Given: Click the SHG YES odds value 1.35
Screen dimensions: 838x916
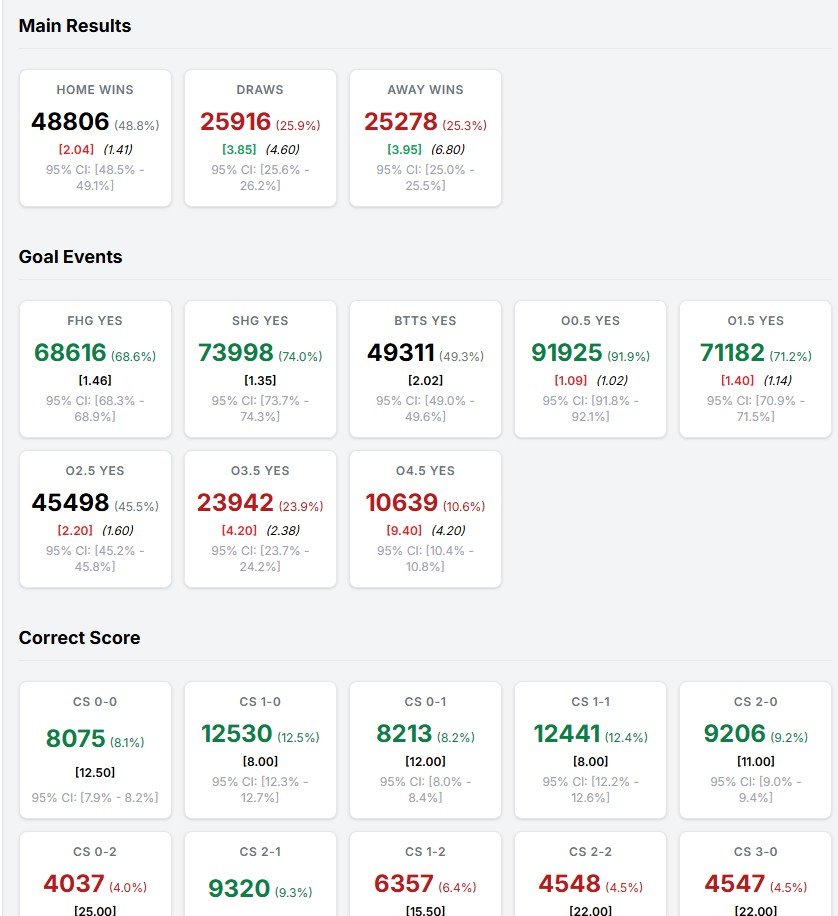Looking at the screenshot, I should tap(260, 380).
